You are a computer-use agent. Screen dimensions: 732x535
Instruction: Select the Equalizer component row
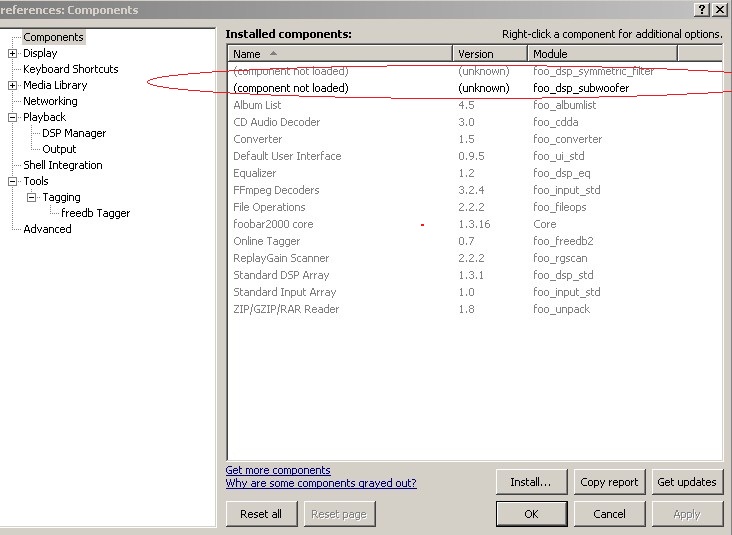click(x=475, y=173)
